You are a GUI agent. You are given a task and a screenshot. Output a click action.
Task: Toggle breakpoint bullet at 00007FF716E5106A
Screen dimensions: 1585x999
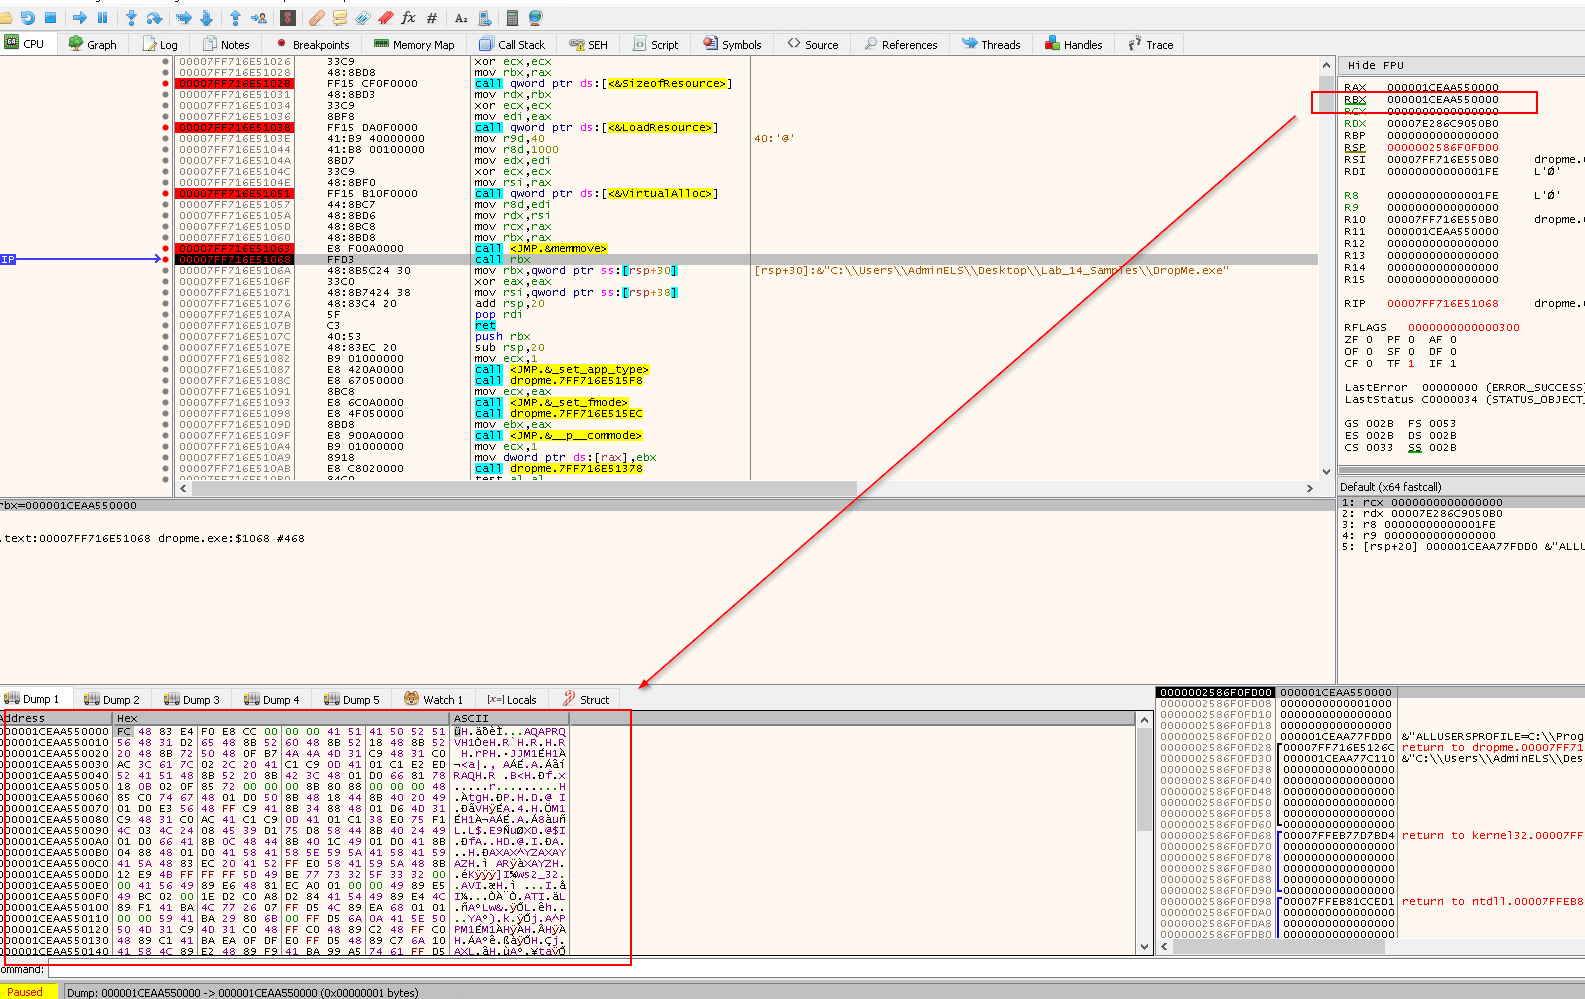[x=165, y=271]
